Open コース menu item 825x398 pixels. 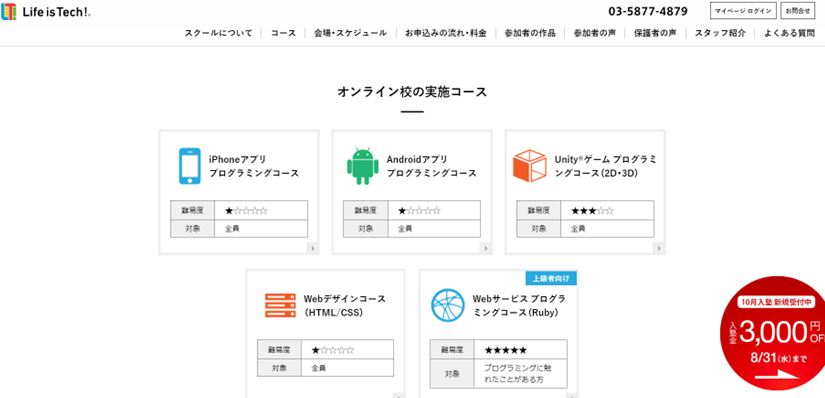coord(283,33)
